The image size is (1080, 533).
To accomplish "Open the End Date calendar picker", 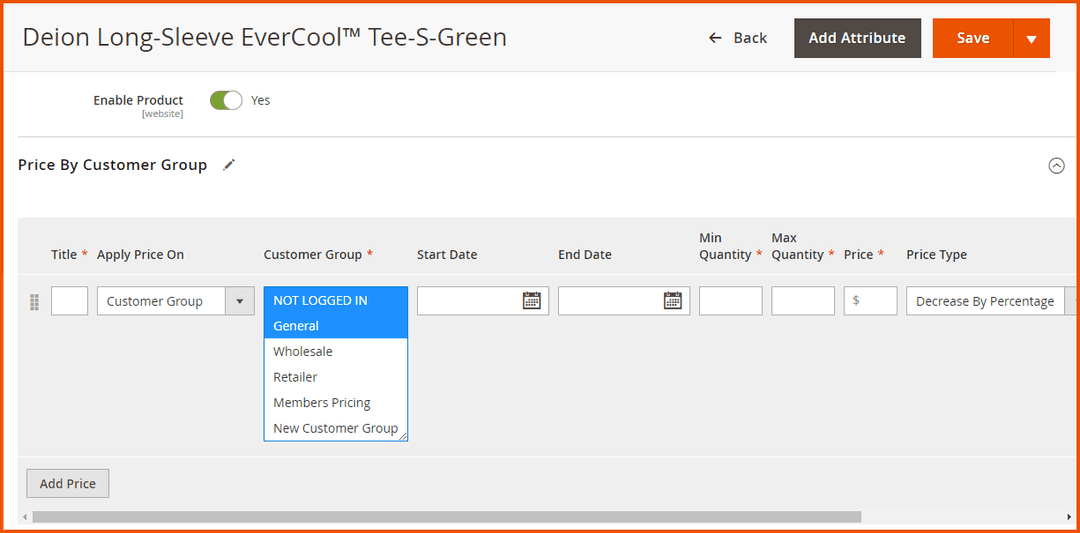I will pyautogui.click(x=673, y=301).
